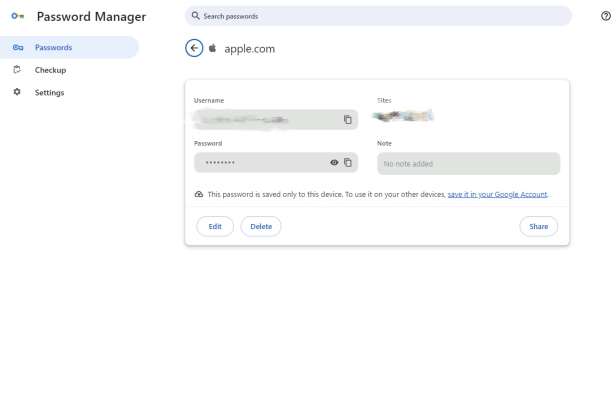Show the password using the eye icon

coord(333,163)
